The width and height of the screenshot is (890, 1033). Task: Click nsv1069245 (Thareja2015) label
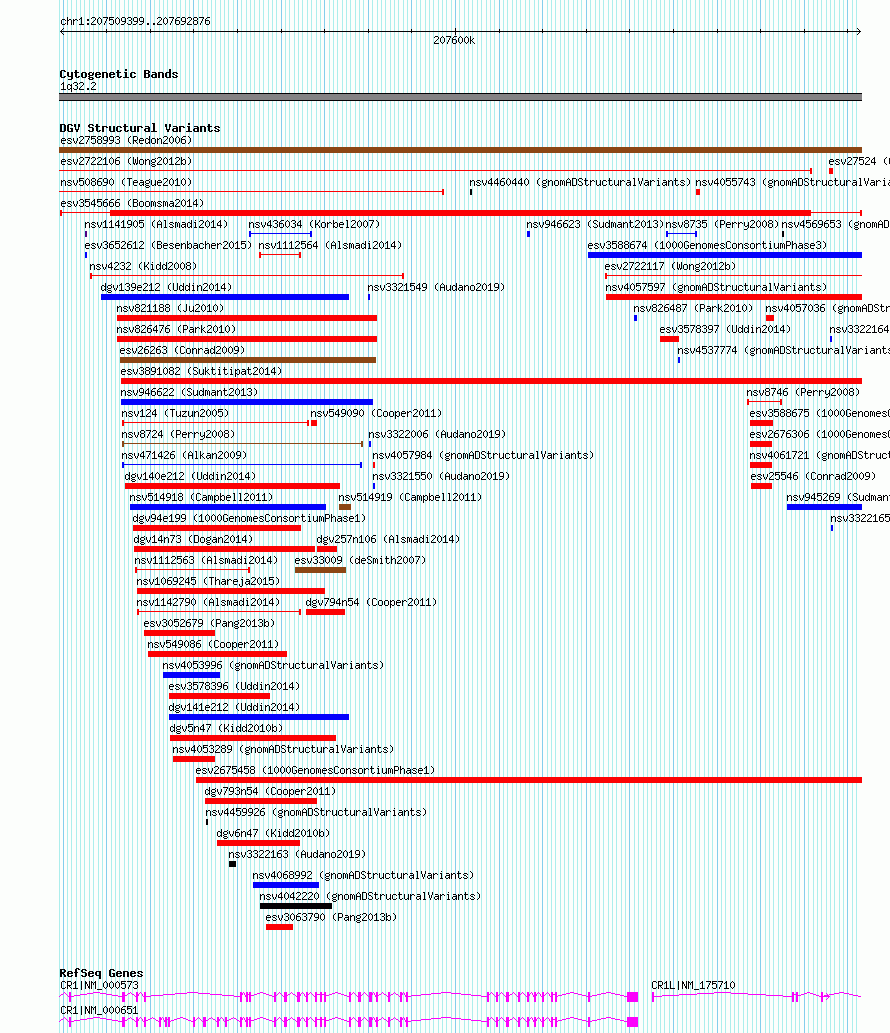[208, 583]
